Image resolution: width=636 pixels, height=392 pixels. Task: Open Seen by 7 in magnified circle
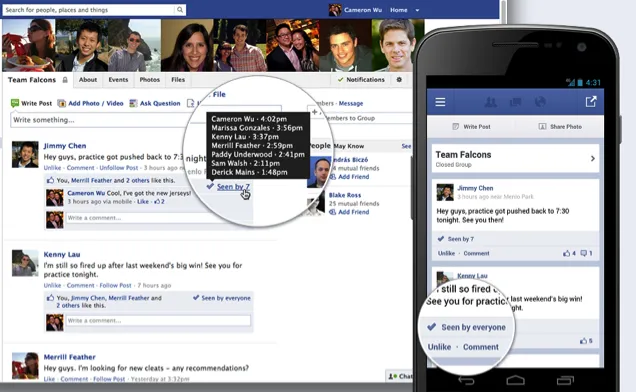point(233,187)
